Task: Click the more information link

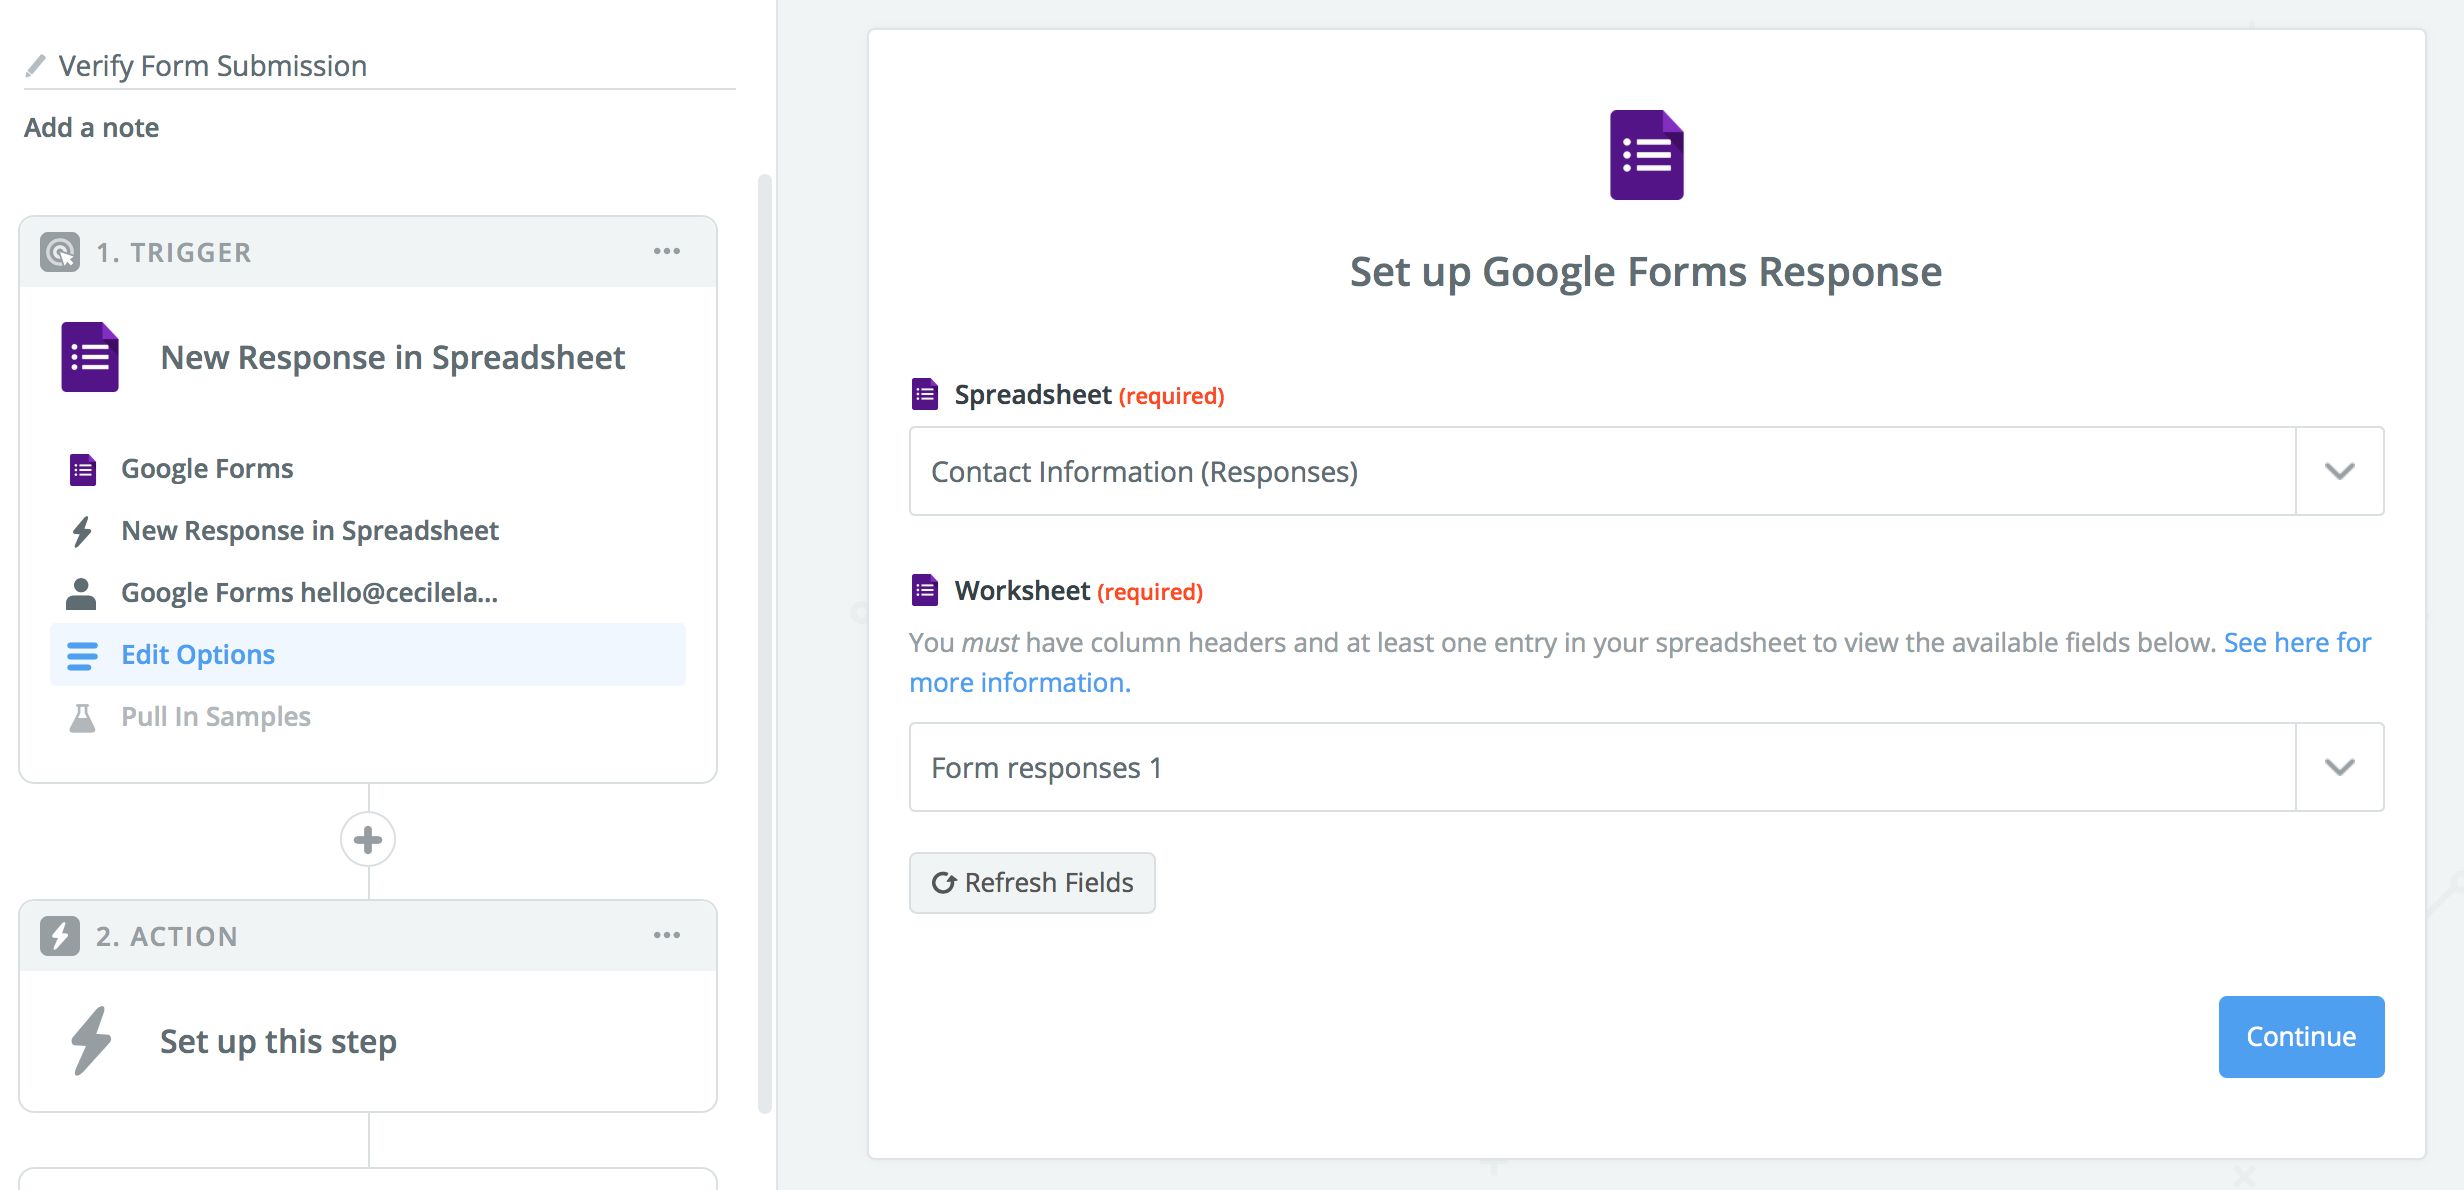Action: click(1018, 682)
